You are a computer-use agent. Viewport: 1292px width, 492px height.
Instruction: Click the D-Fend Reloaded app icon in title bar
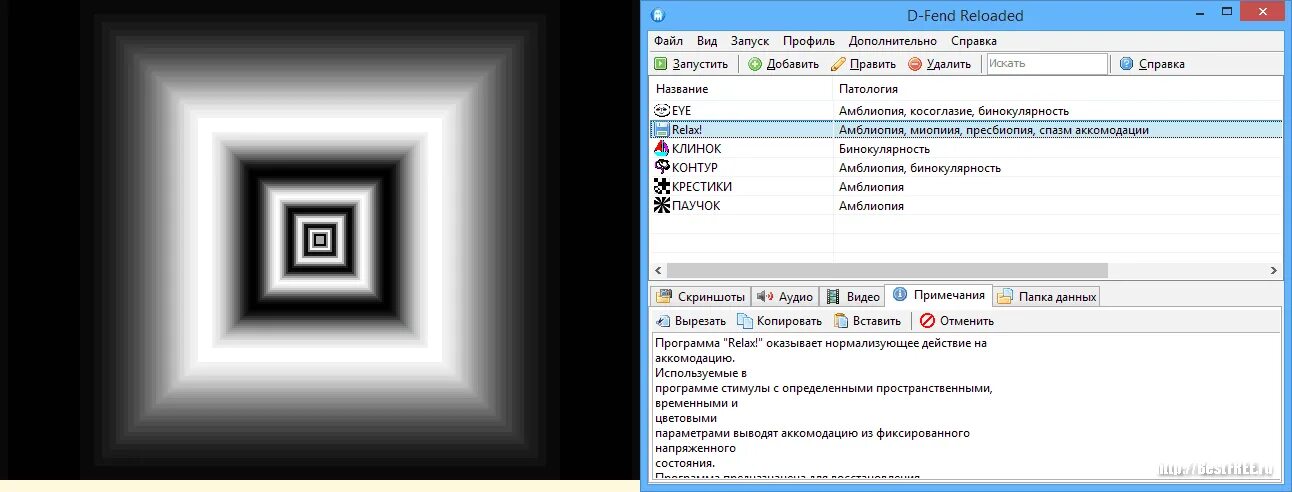click(658, 15)
